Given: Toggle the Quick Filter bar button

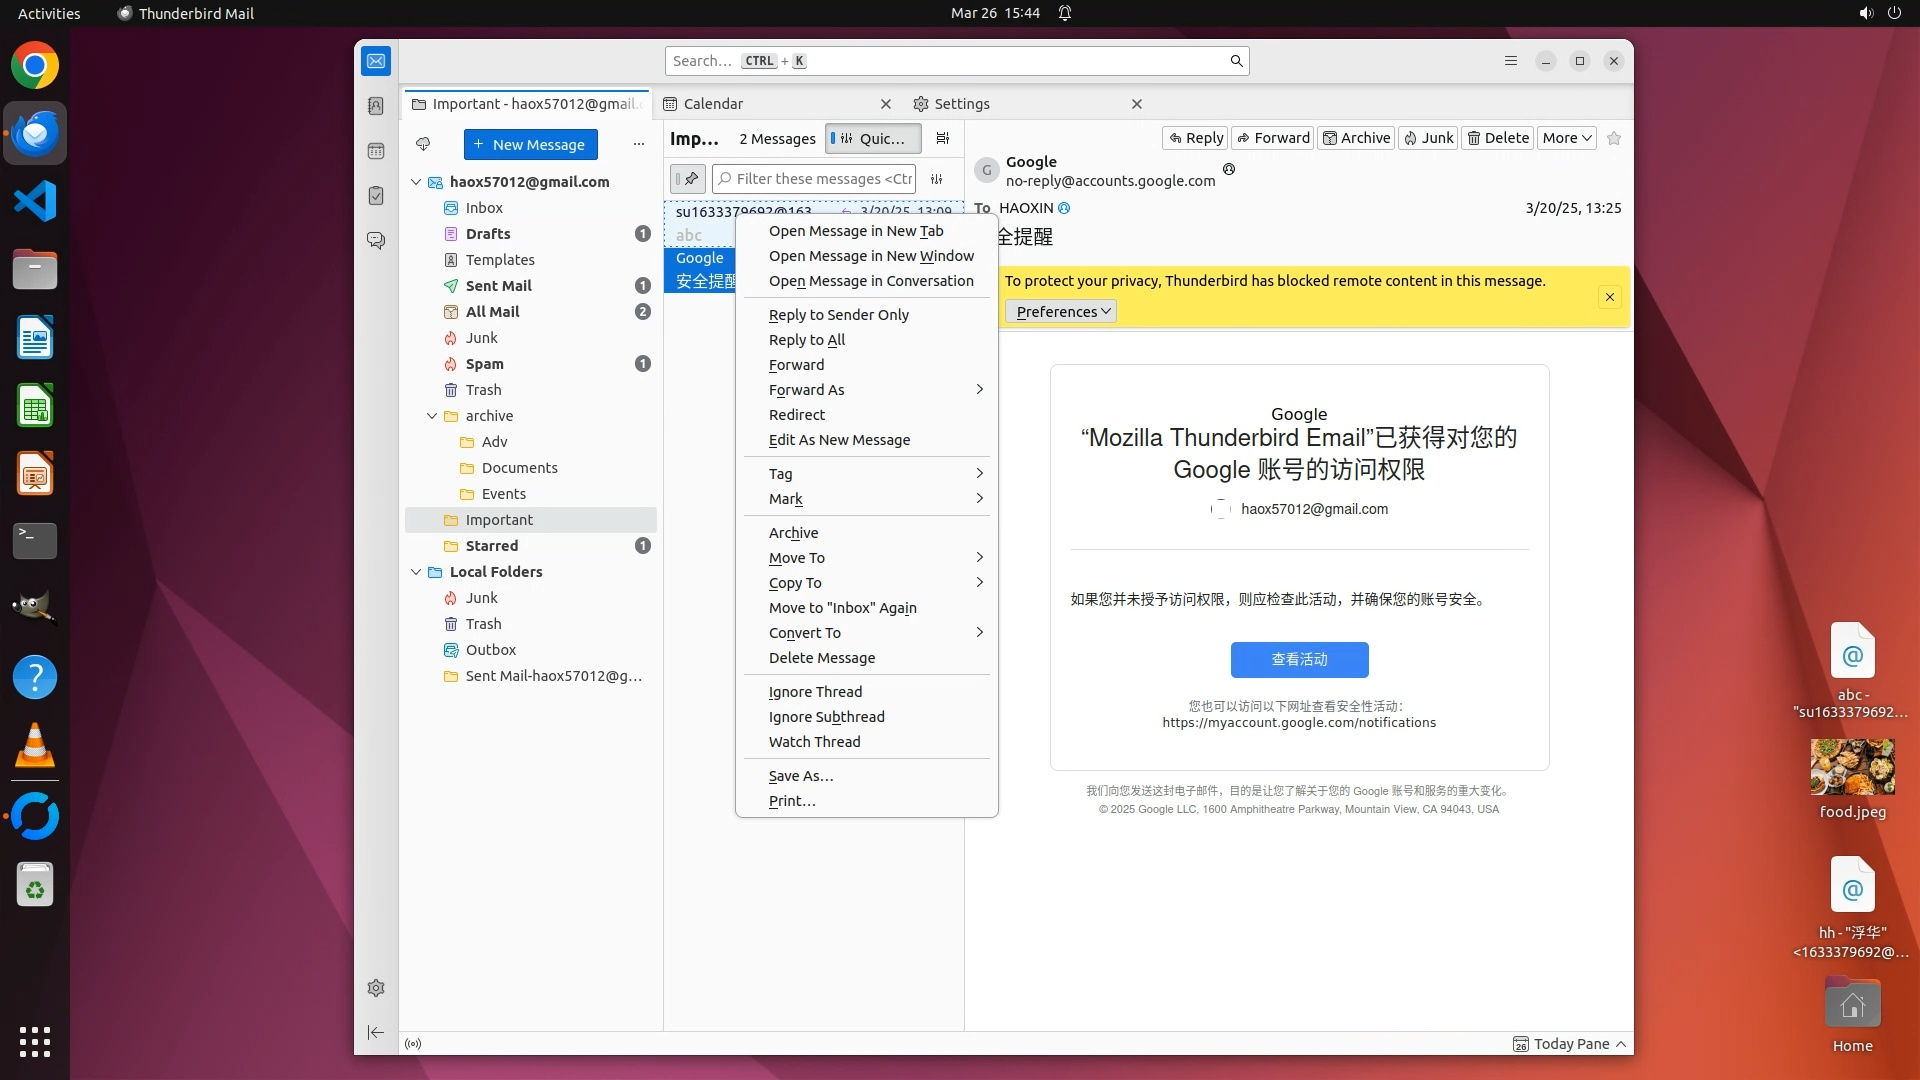Looking at the screenshot, I should (873, 139).
